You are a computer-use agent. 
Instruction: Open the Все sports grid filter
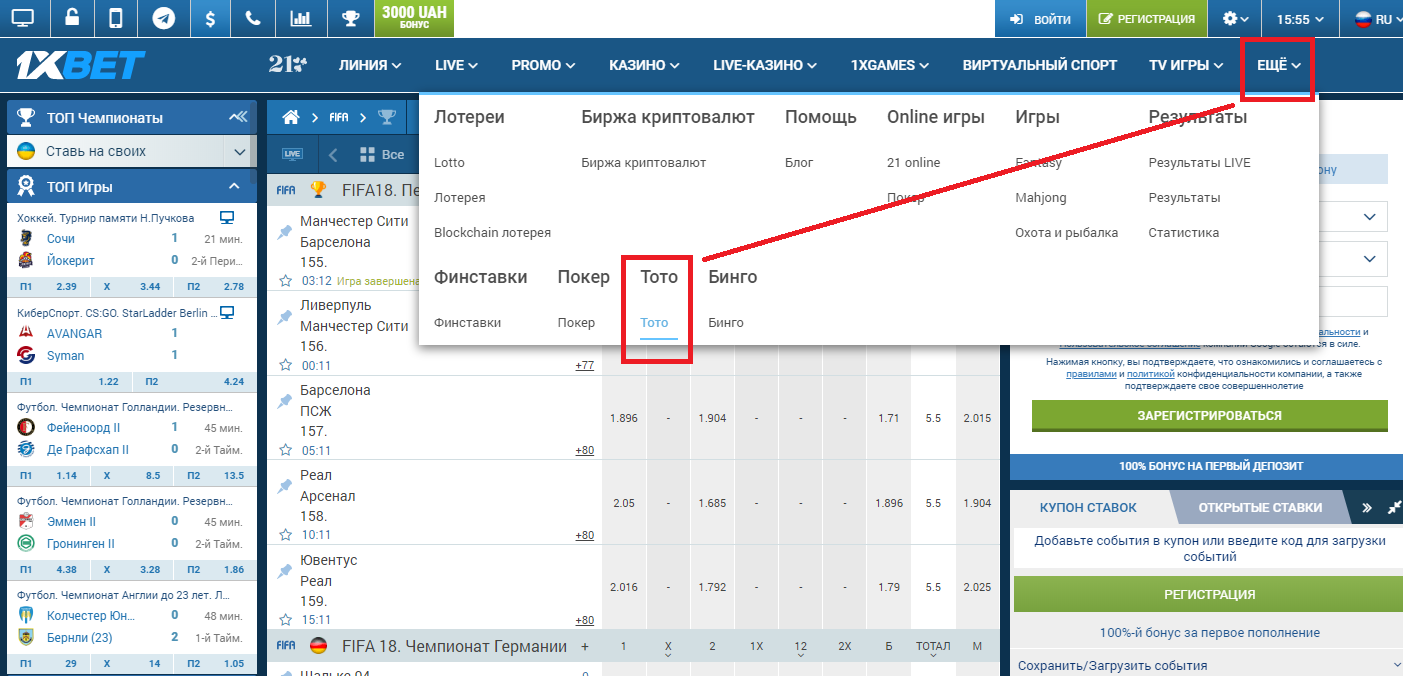(381, 155)
